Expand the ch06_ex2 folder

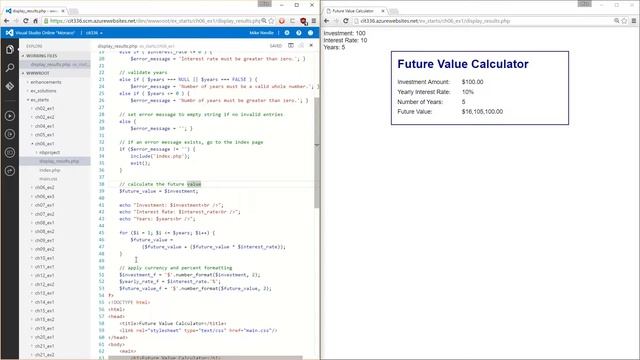click(x=43, y=187)
